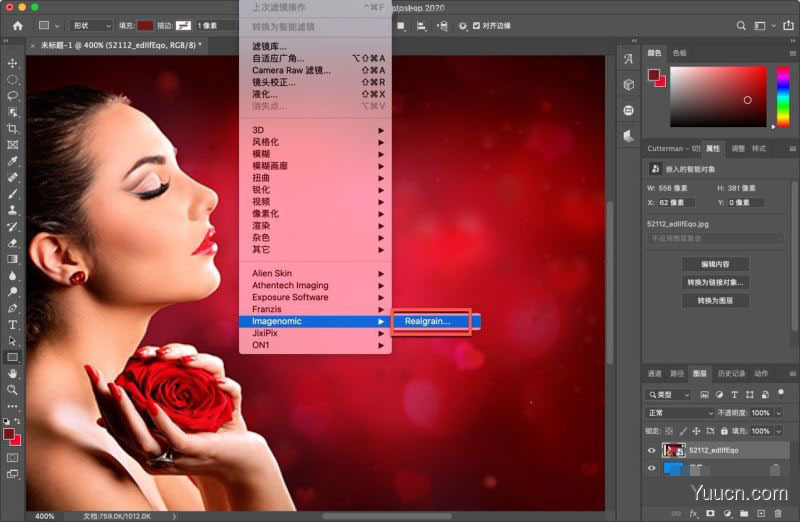Open the fill value dropdown arrow
The width and height of the screenshot is (800, 522).
pyautogui.click(x=779, y=431)
